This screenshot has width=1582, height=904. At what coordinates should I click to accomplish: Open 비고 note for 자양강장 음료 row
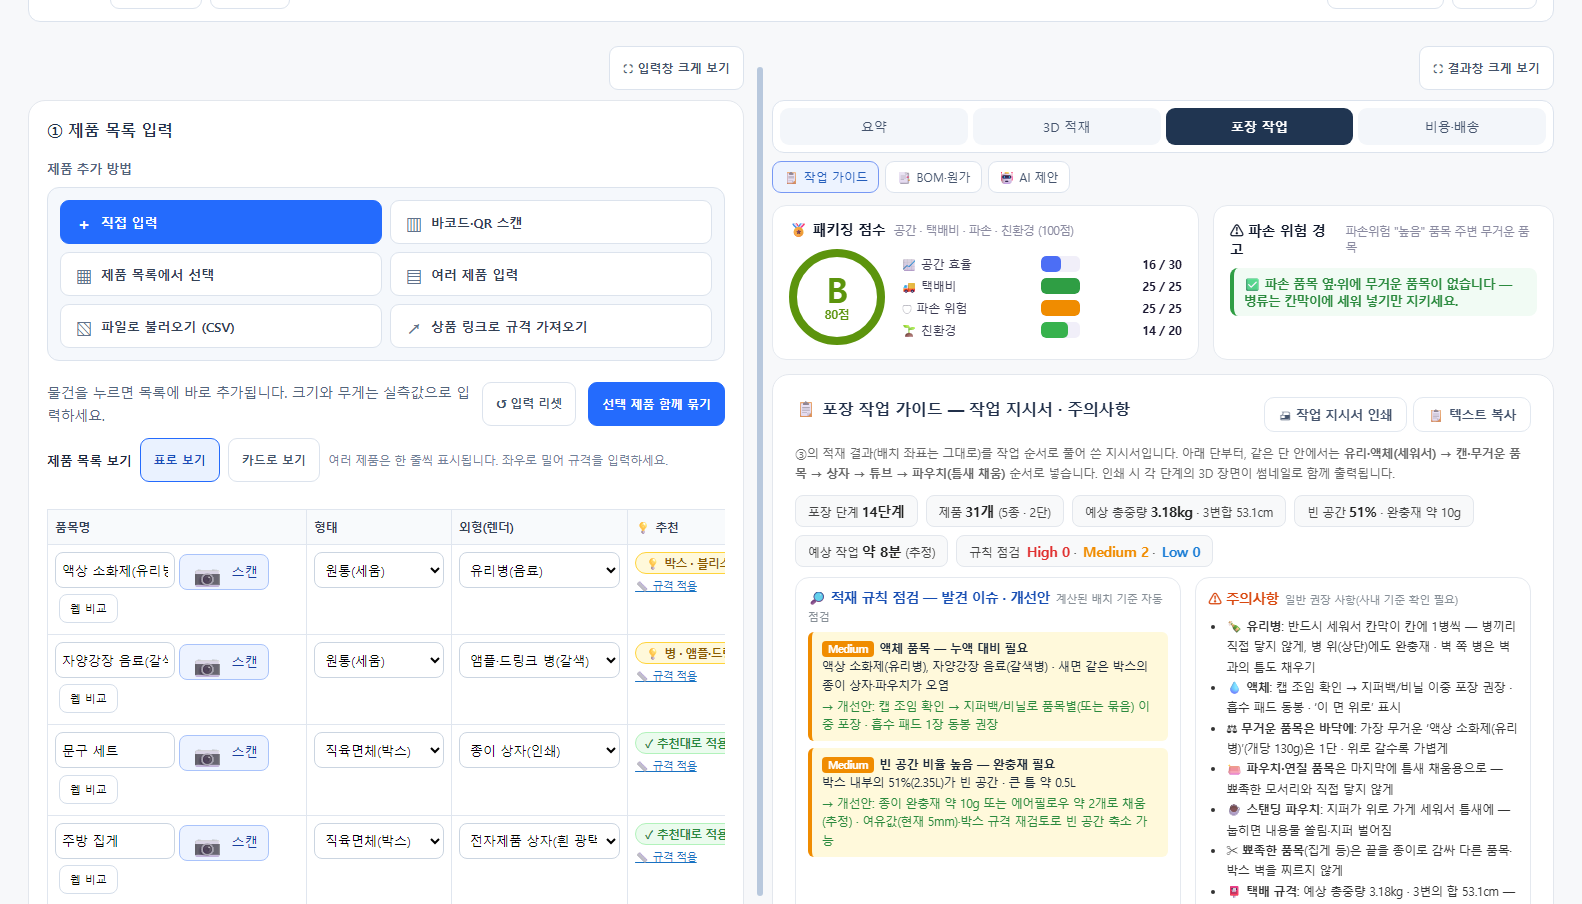click(x=89, y=698)
